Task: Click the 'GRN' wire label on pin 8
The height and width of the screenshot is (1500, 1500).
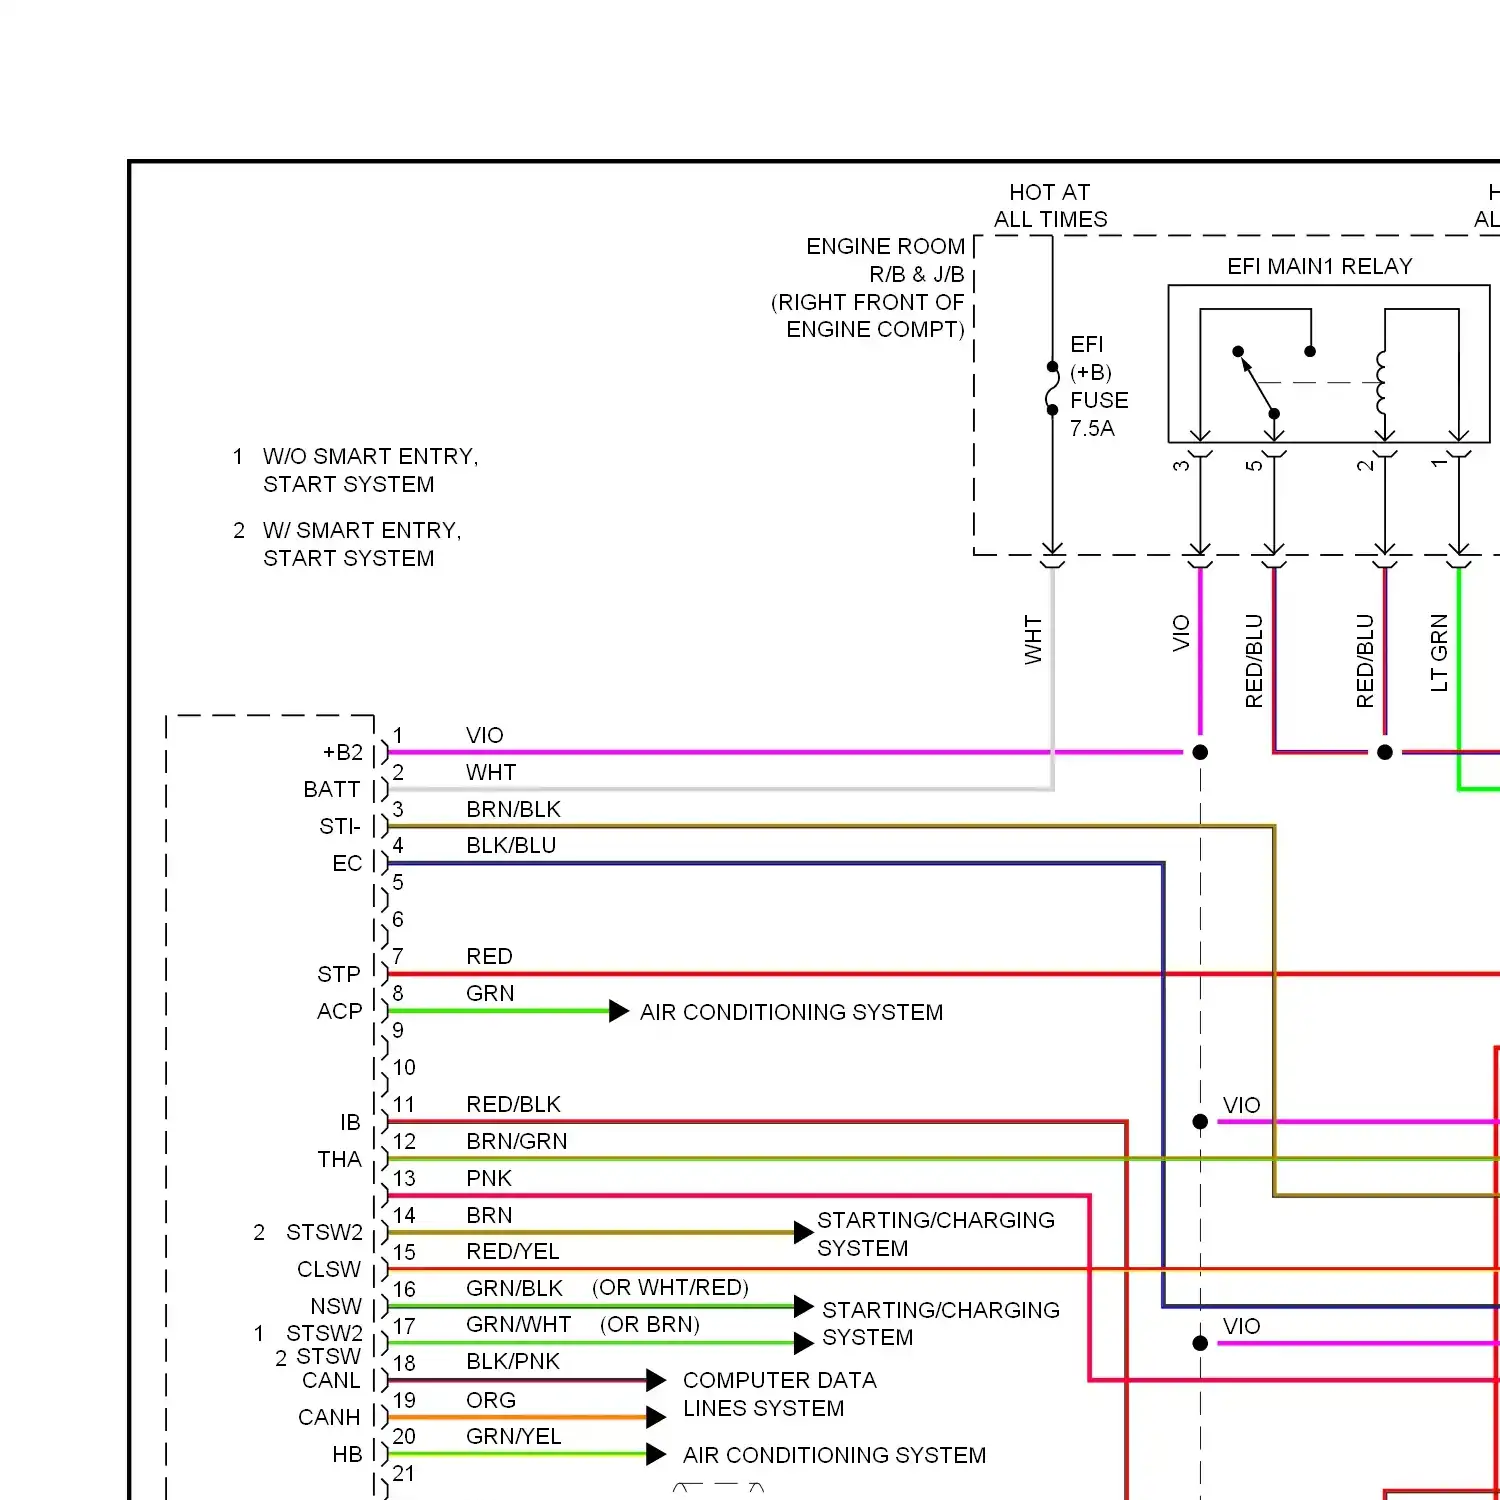Action: (490, 993)
